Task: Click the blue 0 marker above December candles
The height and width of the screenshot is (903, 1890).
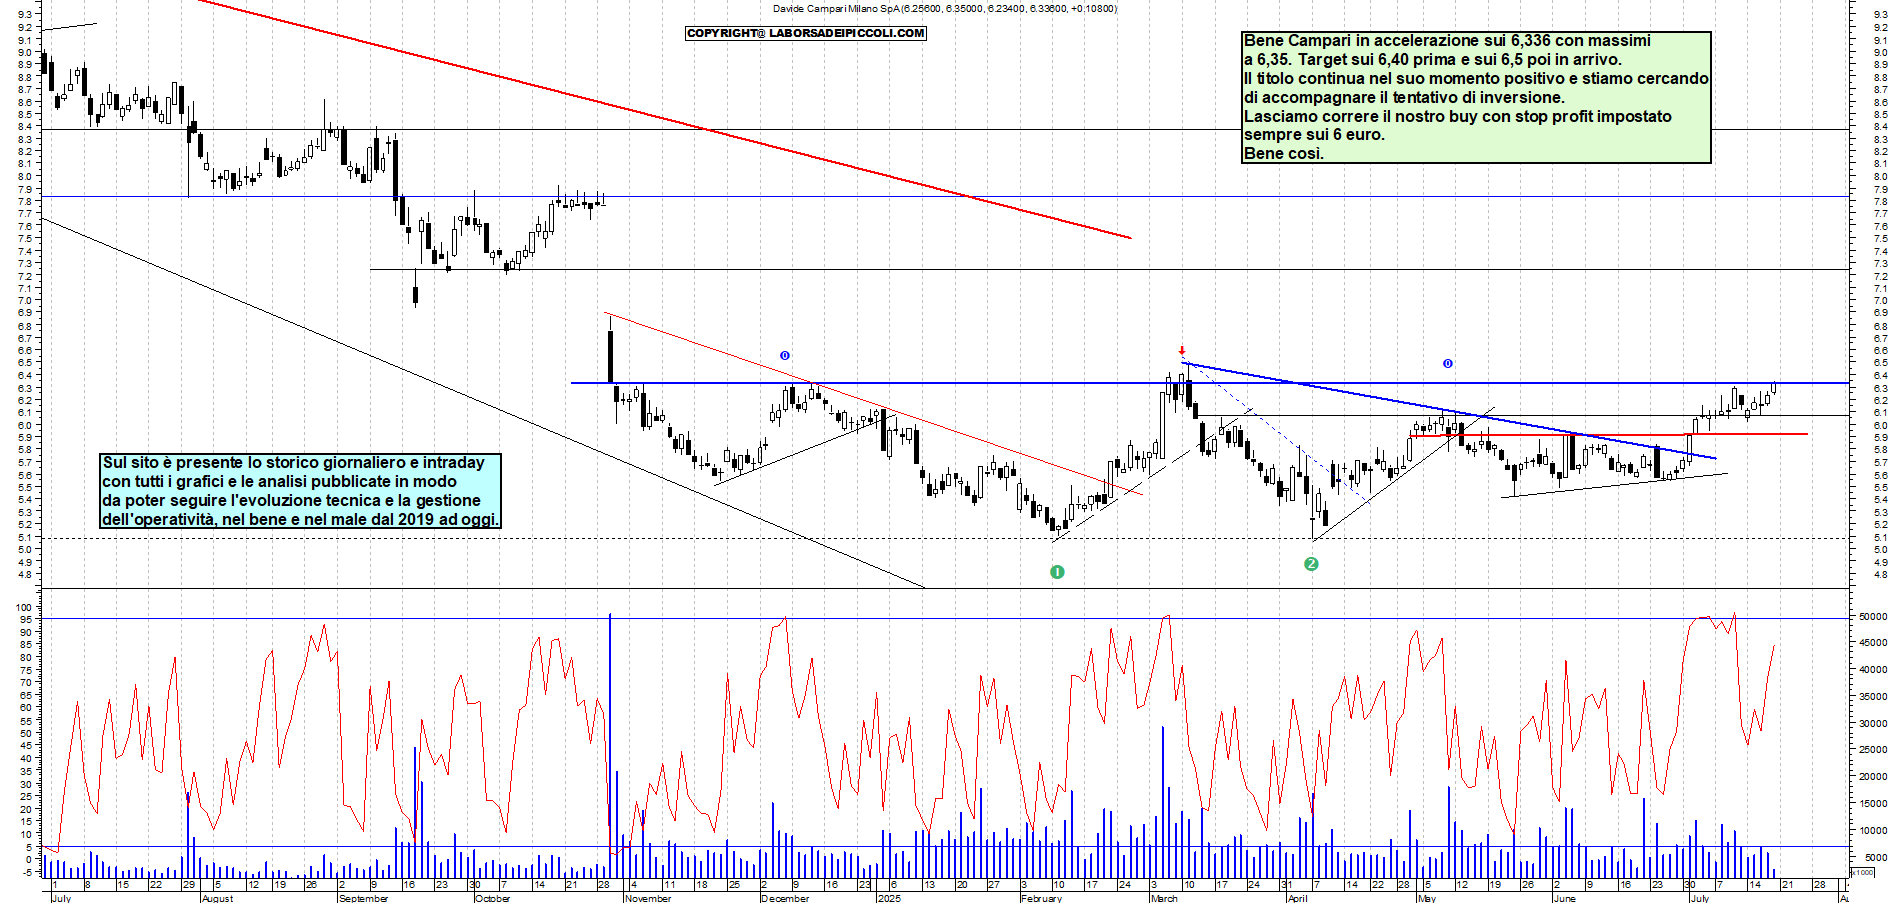Action: 785,355
